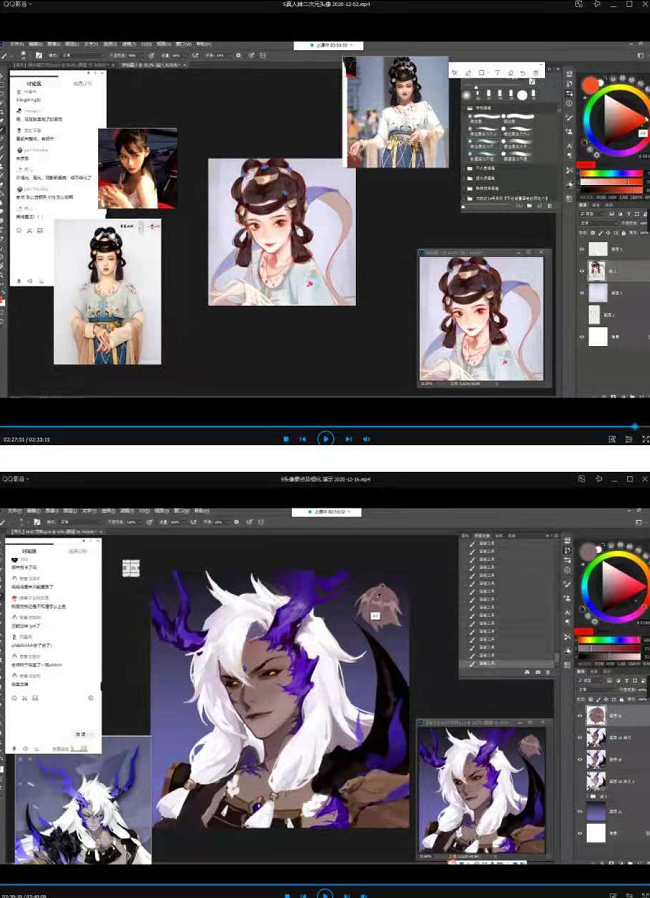Open 文件 menu in hanfu-girl Photoshop recording

point(17,44)
